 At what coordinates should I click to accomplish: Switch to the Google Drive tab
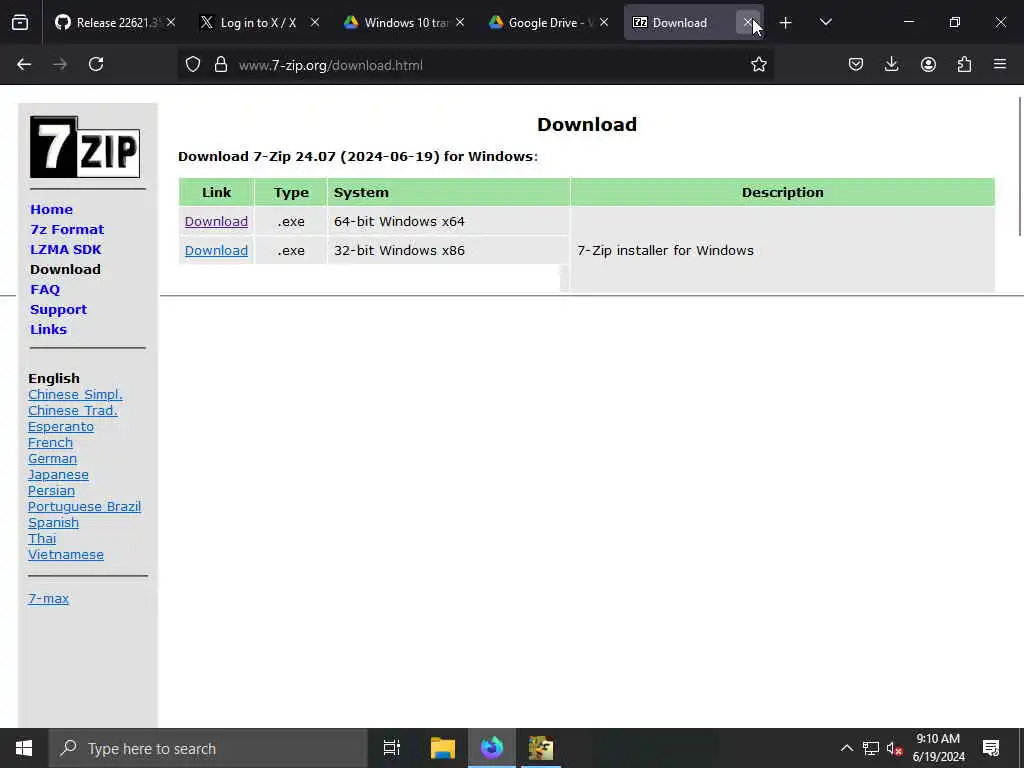tap(549, 23)
